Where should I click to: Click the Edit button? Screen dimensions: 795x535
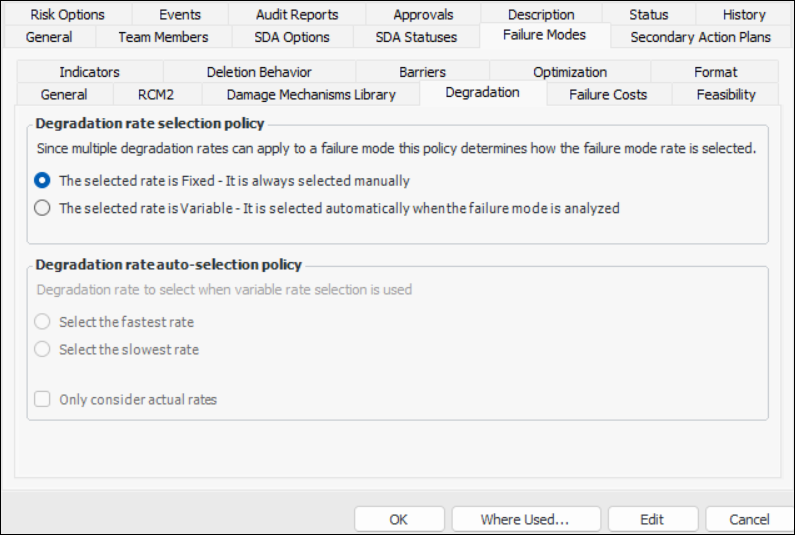click(652, 519)
